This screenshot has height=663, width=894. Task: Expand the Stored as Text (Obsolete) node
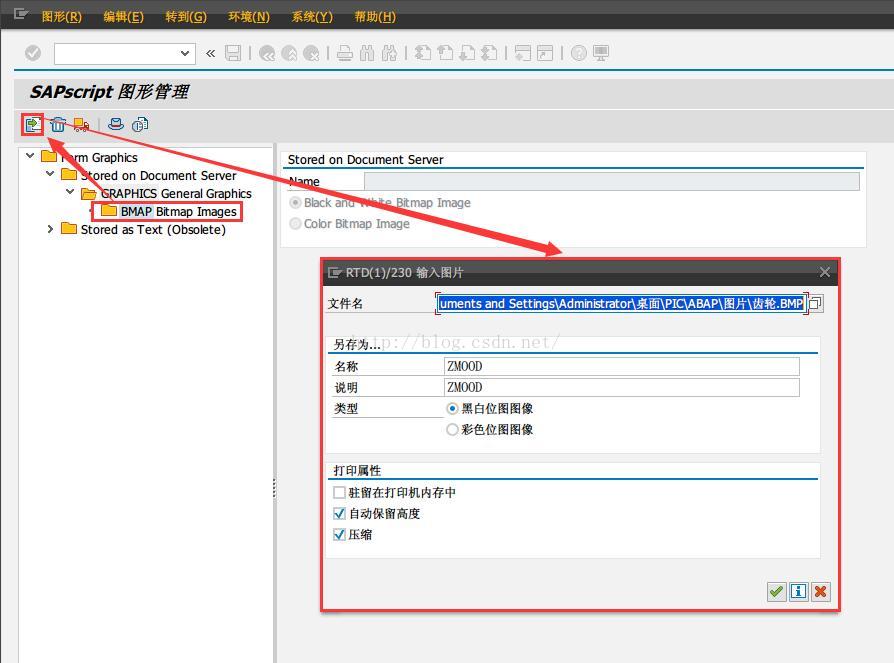click(50, 229)
